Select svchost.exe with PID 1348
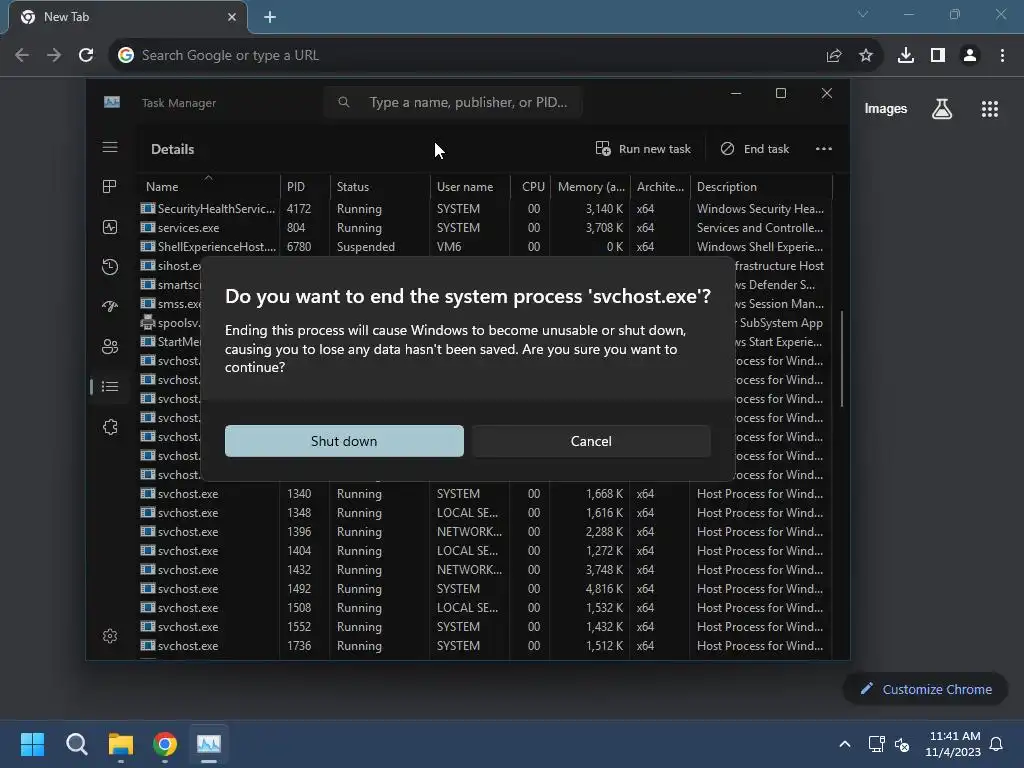The height and width of the screenshot is (768, 1024). coord(485,513)
